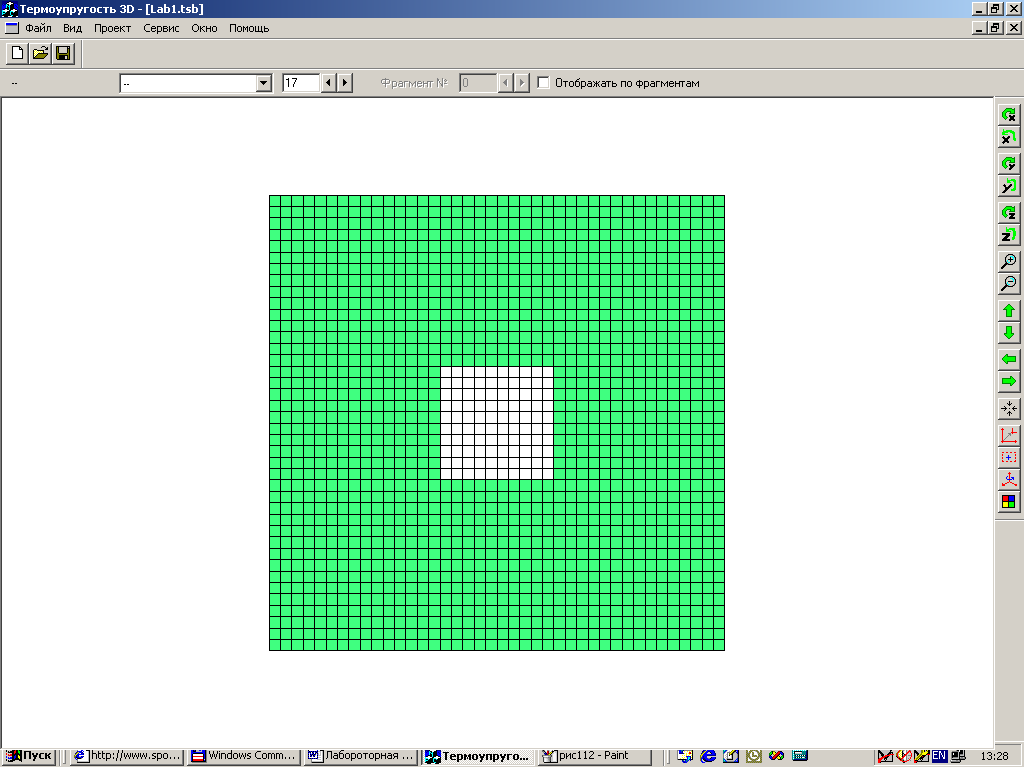Rotate clockwise around the X axis
1024x768 pixels.
point(1009,115)
